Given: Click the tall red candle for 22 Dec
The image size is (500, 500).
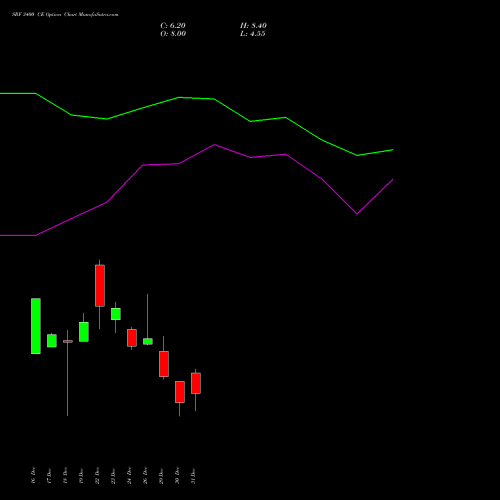Looking at the screenshot, I should [100, 286].
